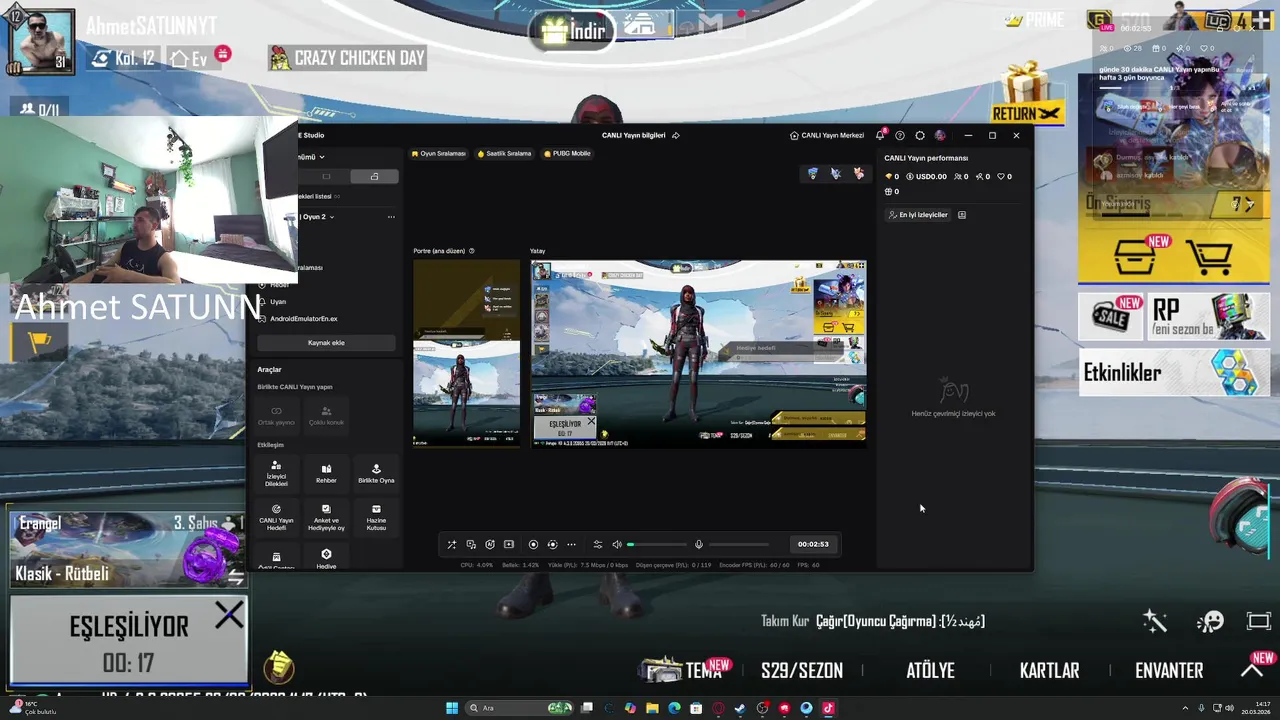
Task: Open control bar more options dots
Action: [x=571, y=544]
